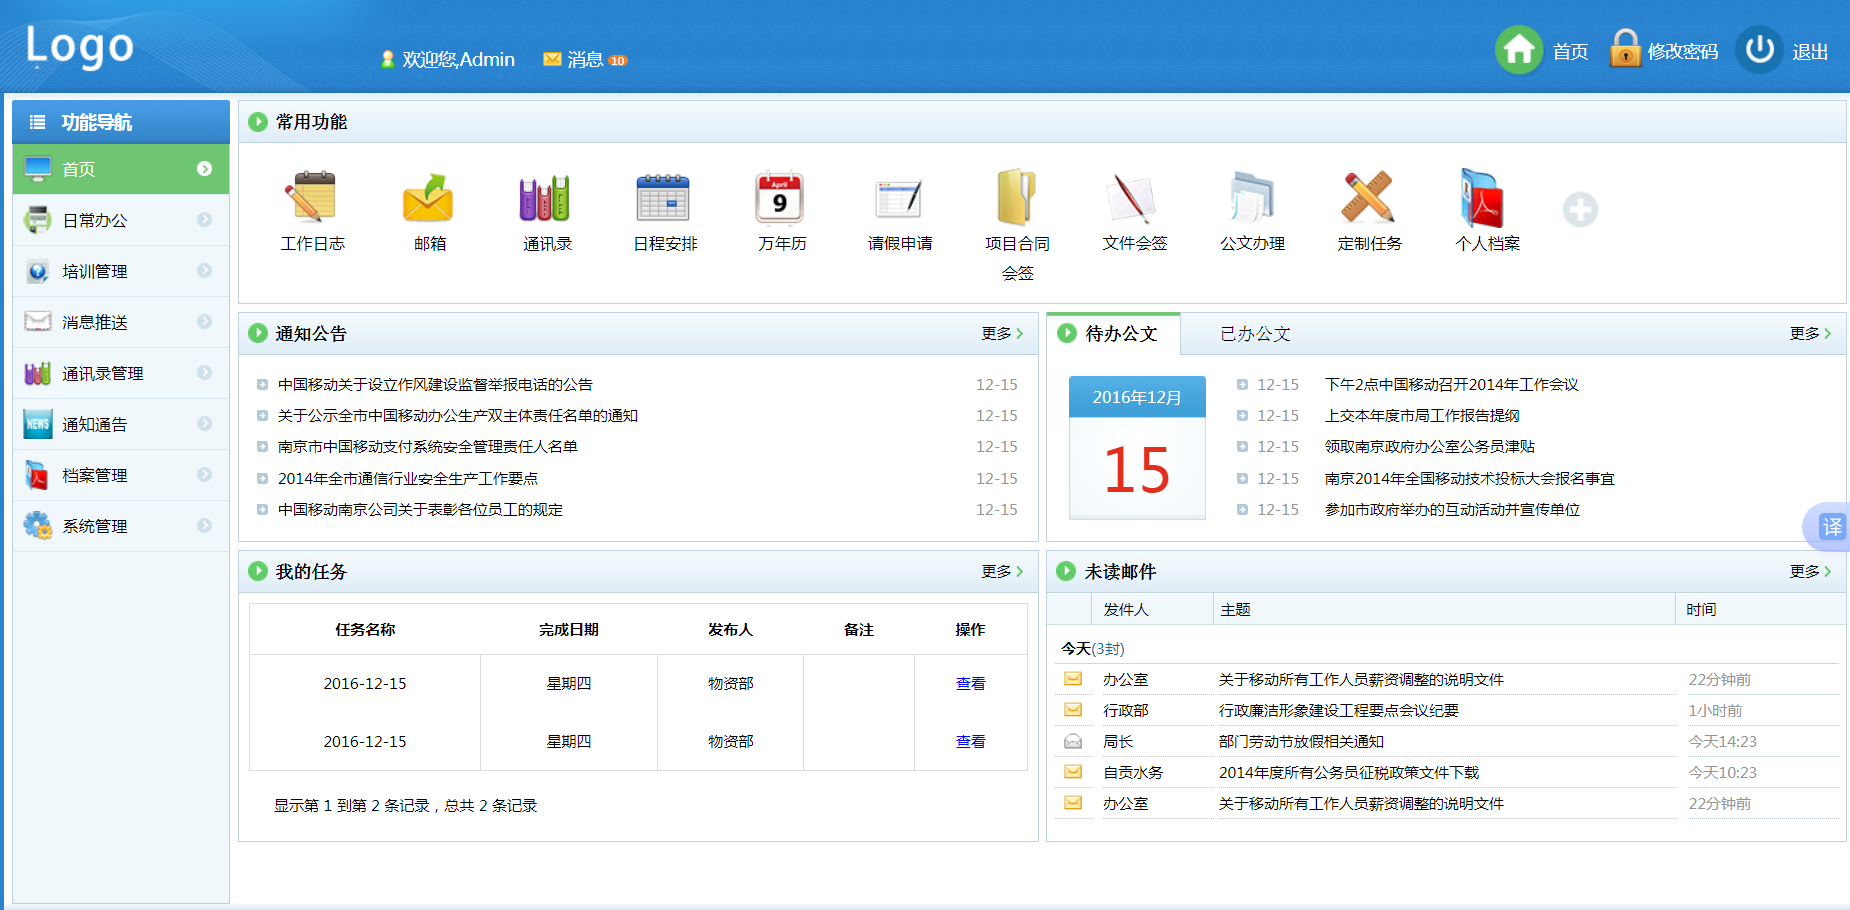The width and height of the screenshot is (1850, 910).
Task: Select the 待办公文 tab
Action: tap(1120, 334)
